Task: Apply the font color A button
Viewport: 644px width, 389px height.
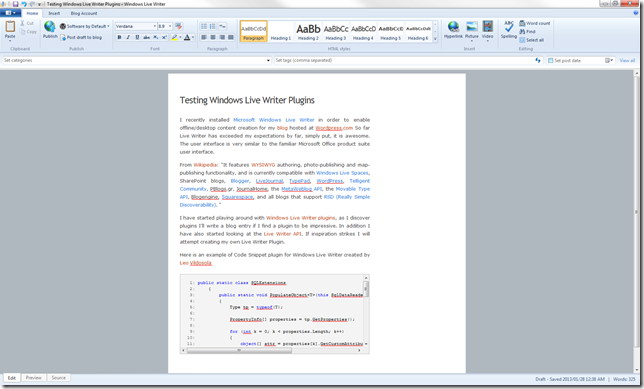Action: click(x=187, y=37)
